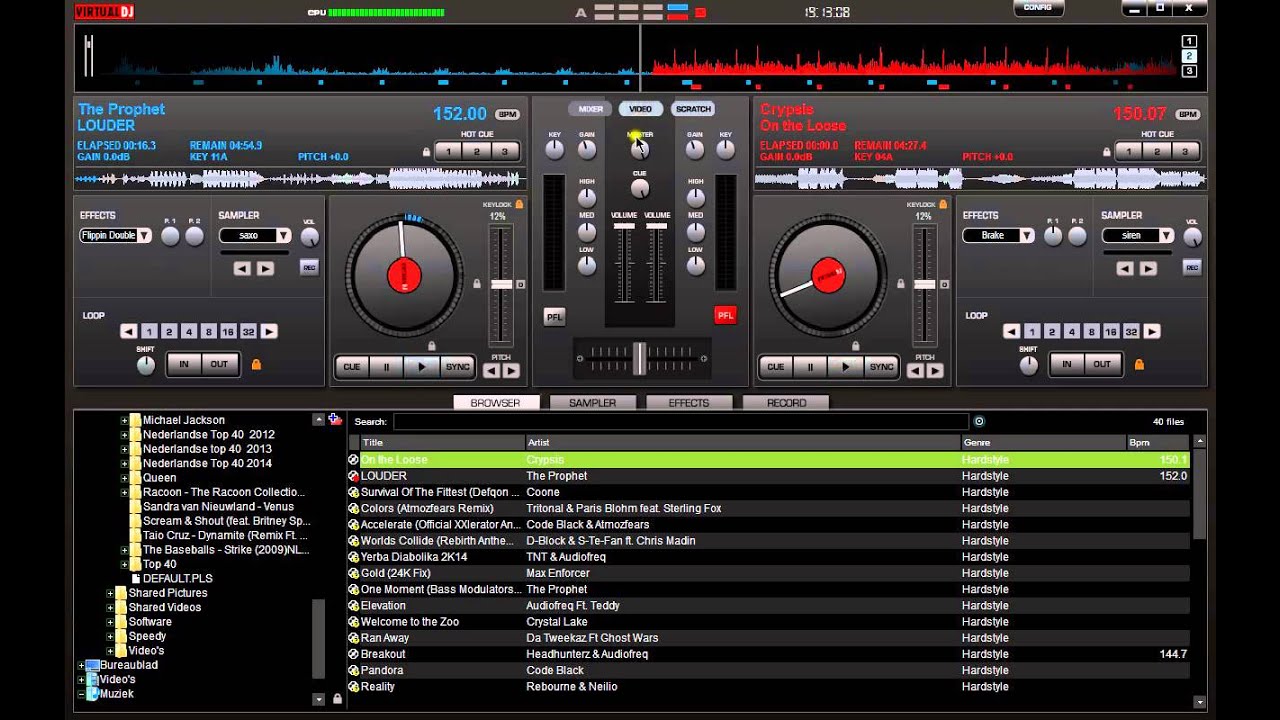The image size is (1280, 720).
Task: Select waveform zoom level 1
Action: tap(1189, 41)
